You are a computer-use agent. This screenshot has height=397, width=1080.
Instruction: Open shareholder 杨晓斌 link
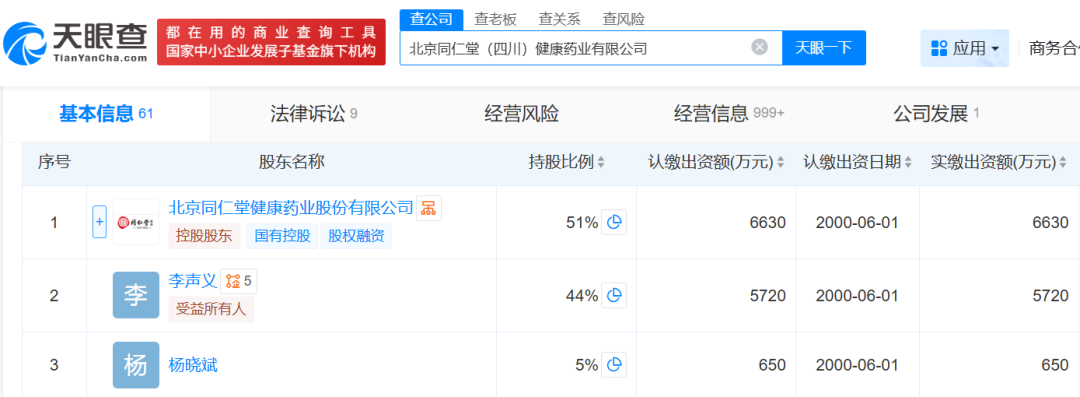pyautogui.click(x=193, y=365)
